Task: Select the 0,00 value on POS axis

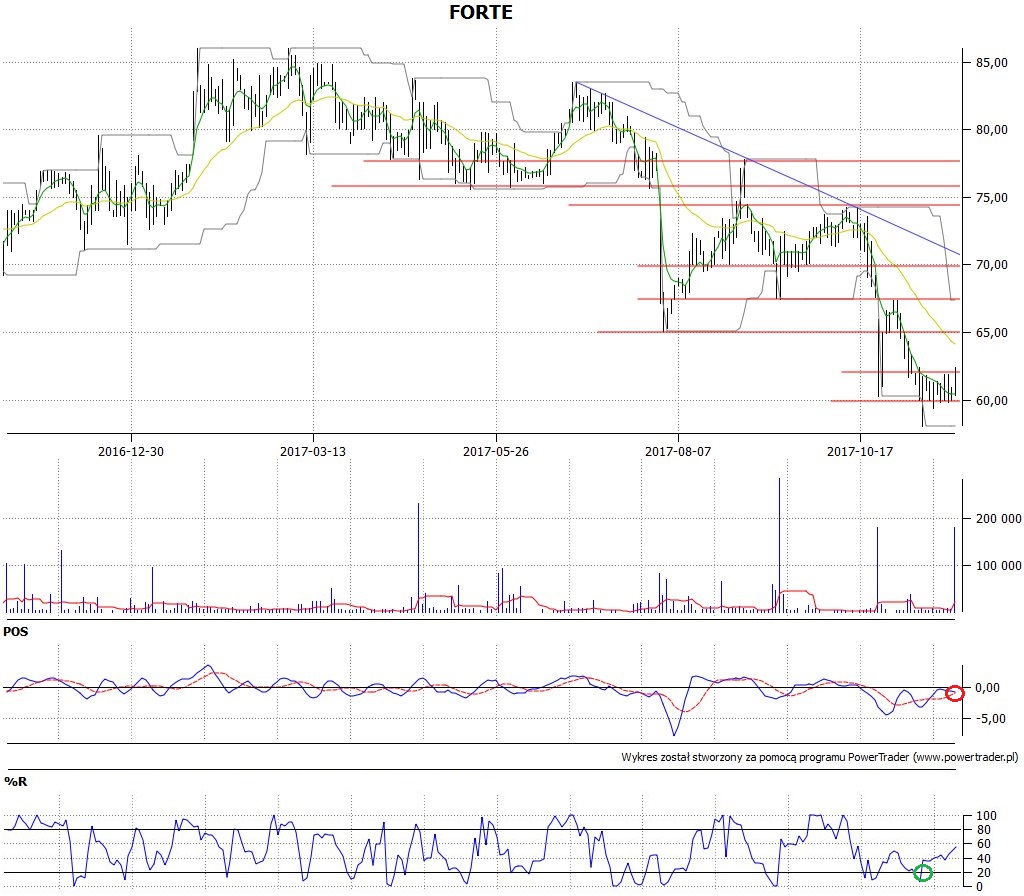Action: point(987,688)
